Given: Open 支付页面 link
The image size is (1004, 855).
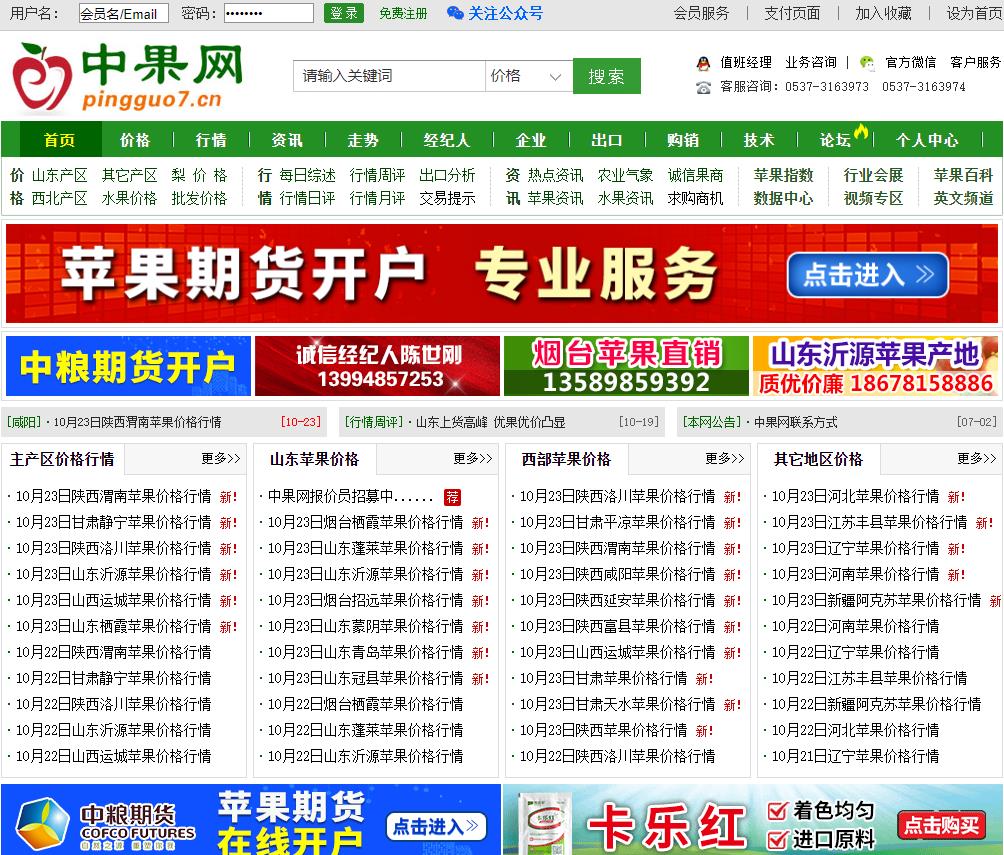Looking at the screenshot, I should pos(792,13).
